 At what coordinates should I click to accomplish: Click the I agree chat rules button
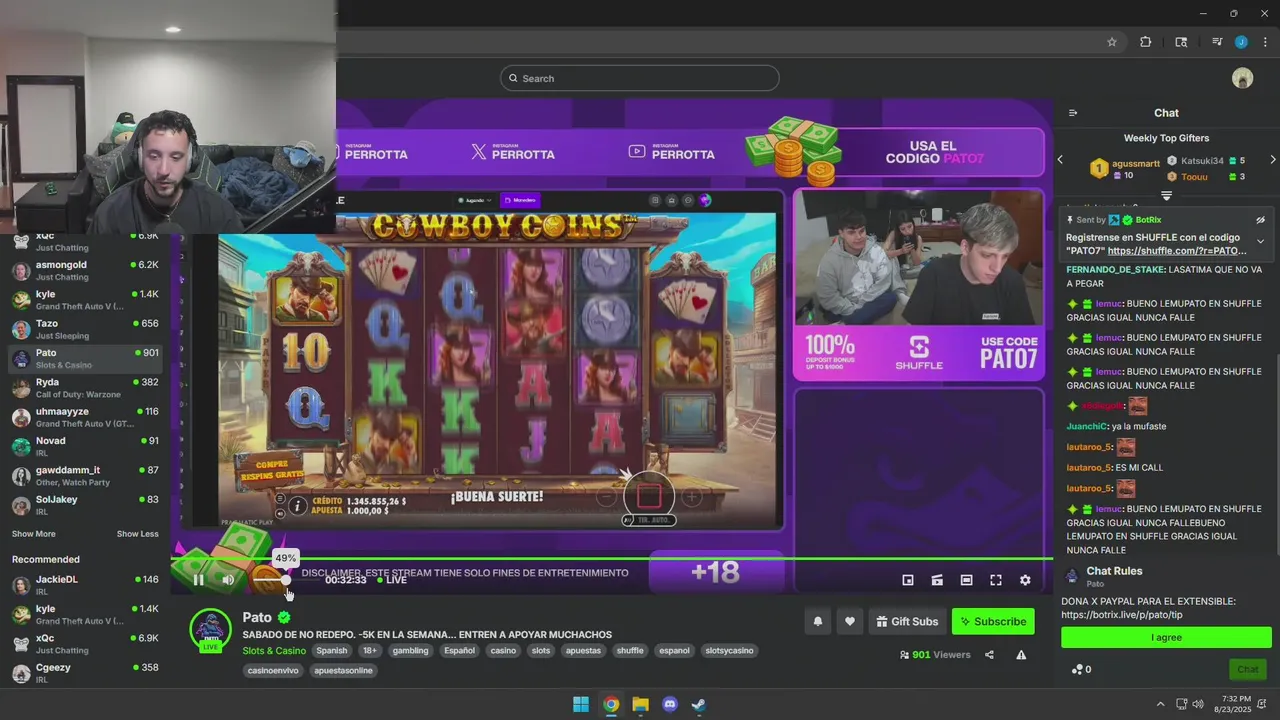point(1166,637)
